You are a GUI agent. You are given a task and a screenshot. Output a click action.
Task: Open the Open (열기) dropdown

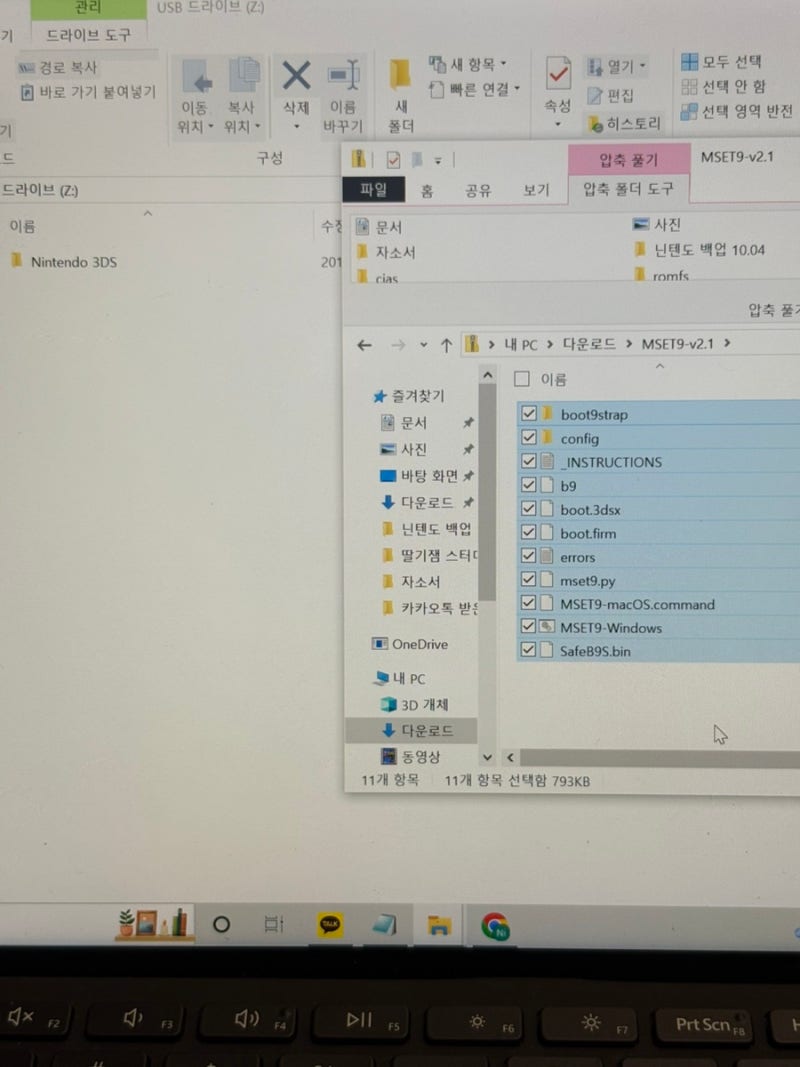(616, 67)
